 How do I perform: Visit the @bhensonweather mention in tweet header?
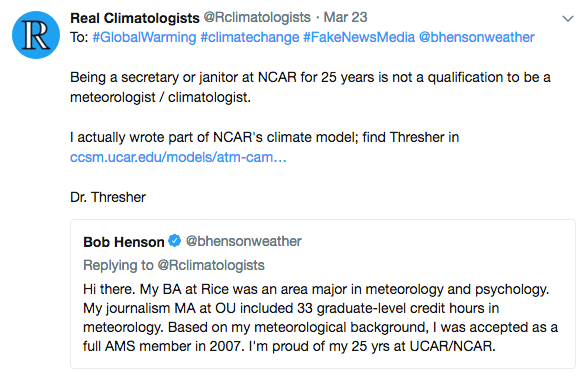click(477, 37)
